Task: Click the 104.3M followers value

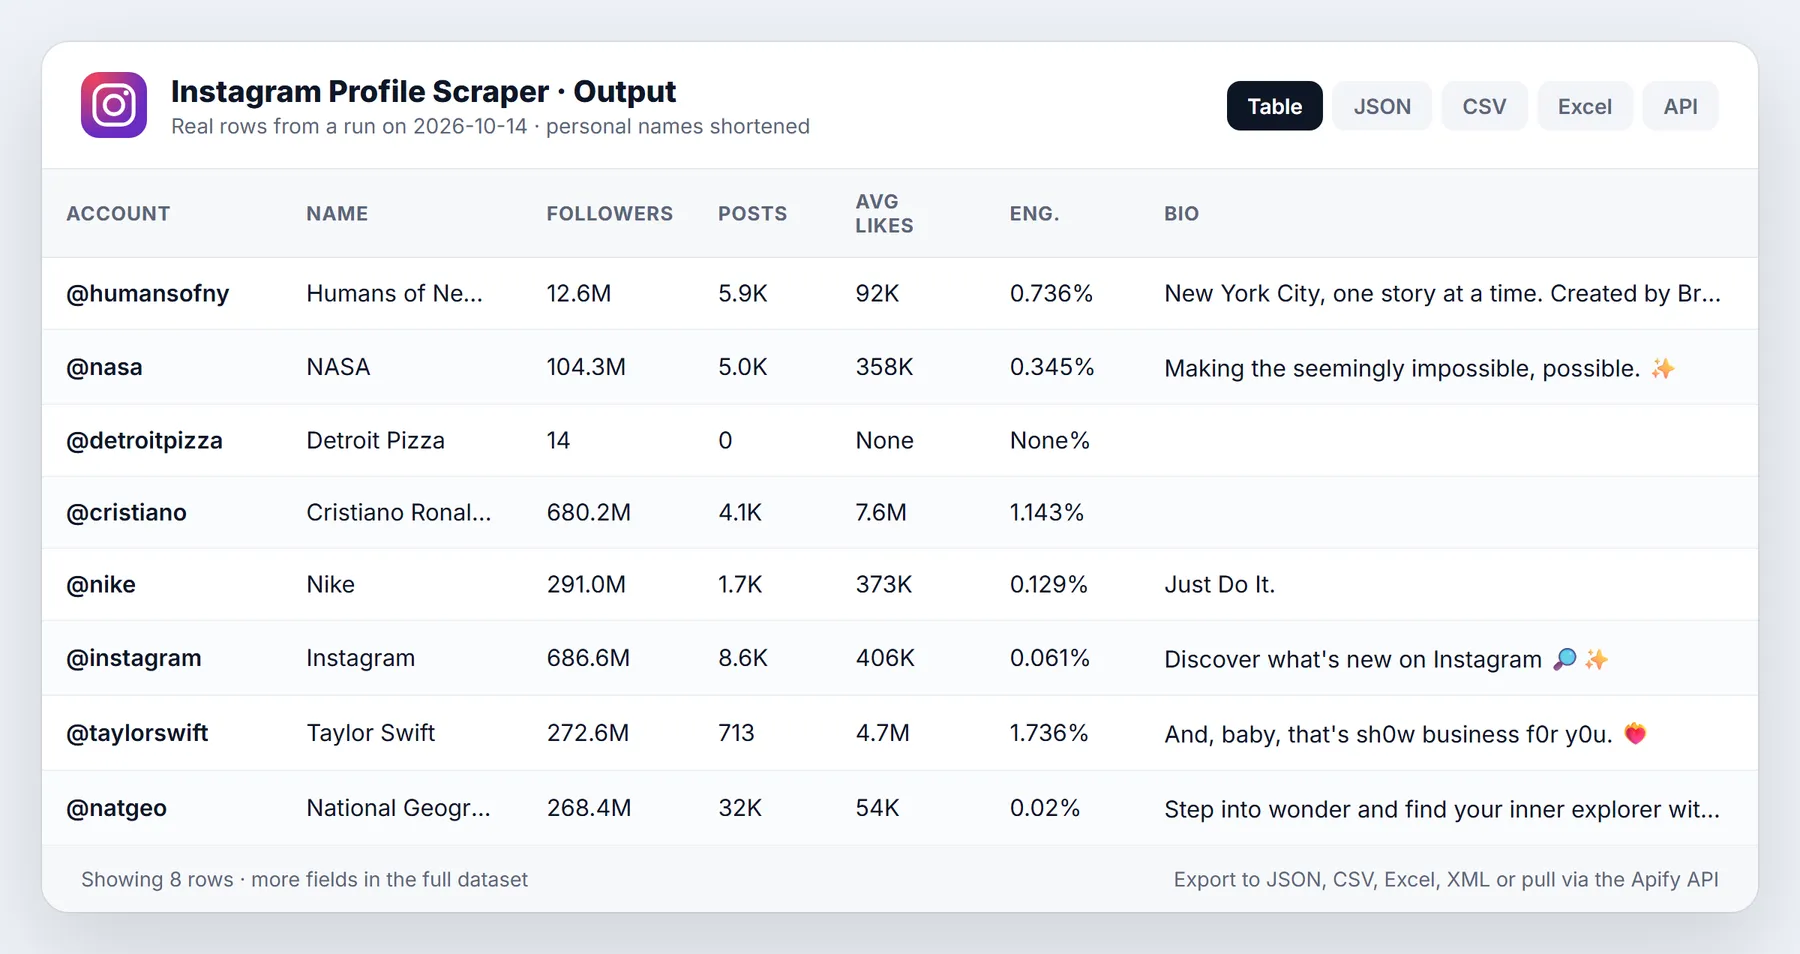Action: [x=586, y=368]
